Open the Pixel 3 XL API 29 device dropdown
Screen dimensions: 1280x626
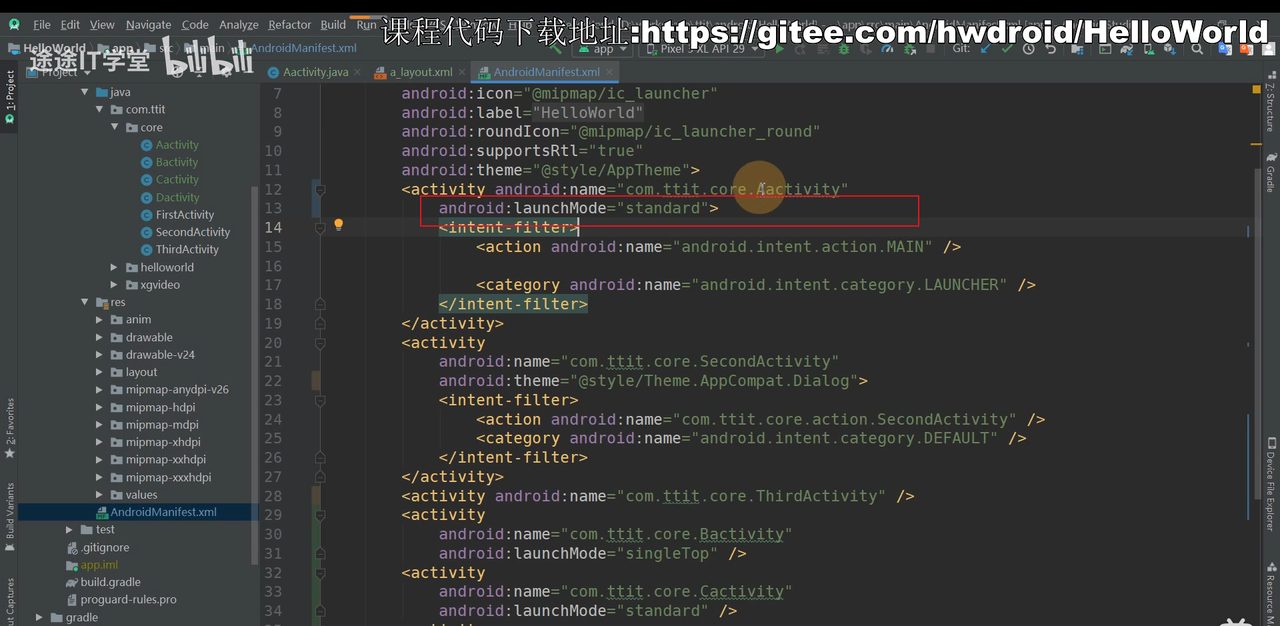pyautogui.click(x=700, y=49)
